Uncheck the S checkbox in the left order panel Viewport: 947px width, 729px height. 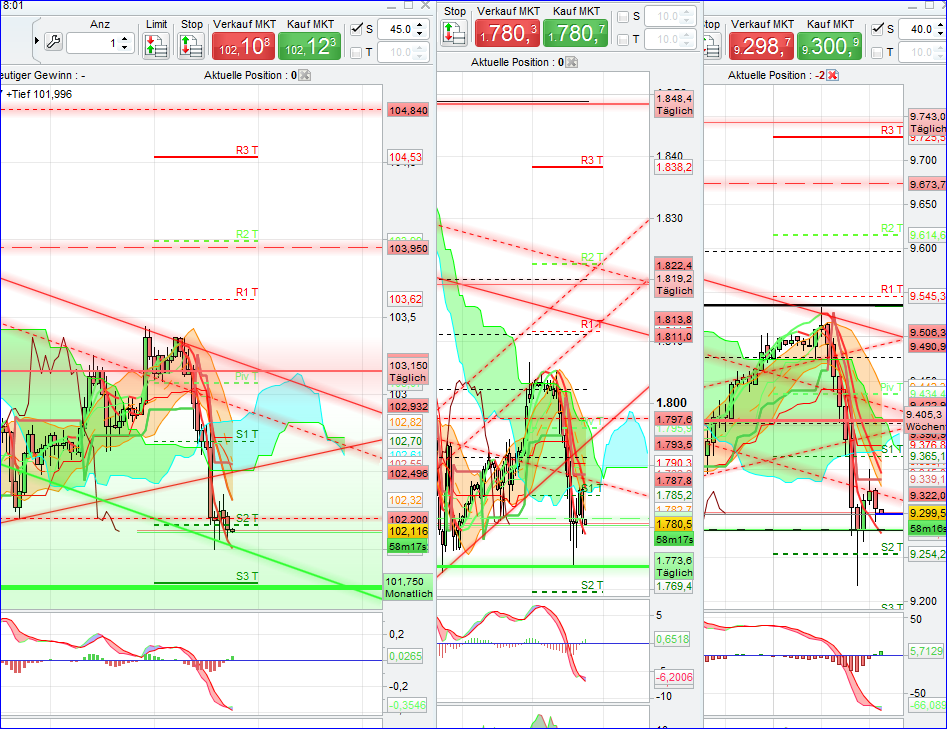tap(355, 28)
